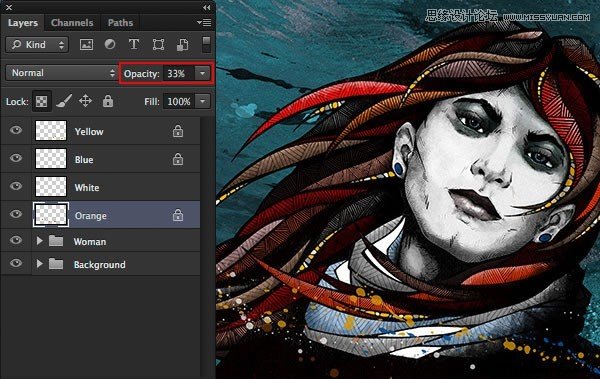Open the Normal blend mode dropdown
600x379 pixels.
61,73
